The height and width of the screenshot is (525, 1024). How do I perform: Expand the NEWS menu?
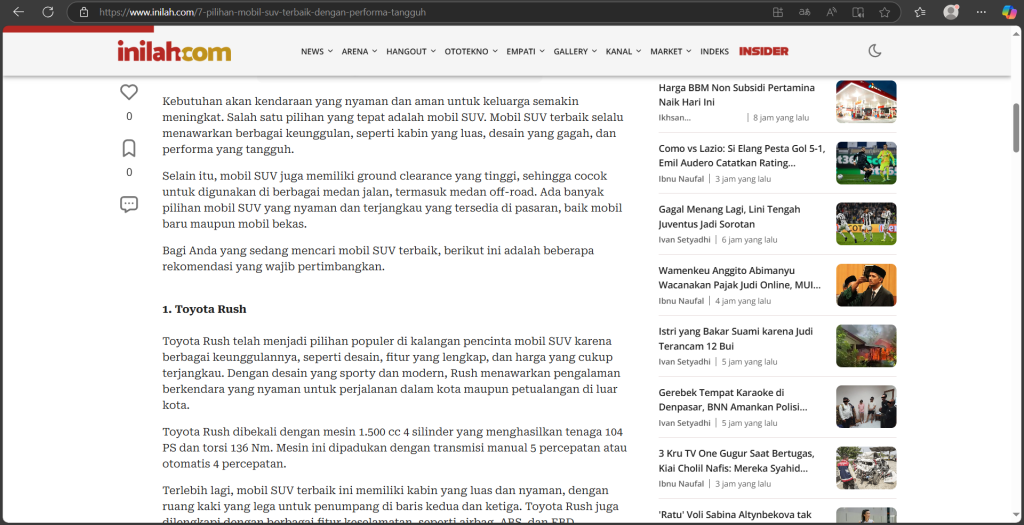click(317, 52)
